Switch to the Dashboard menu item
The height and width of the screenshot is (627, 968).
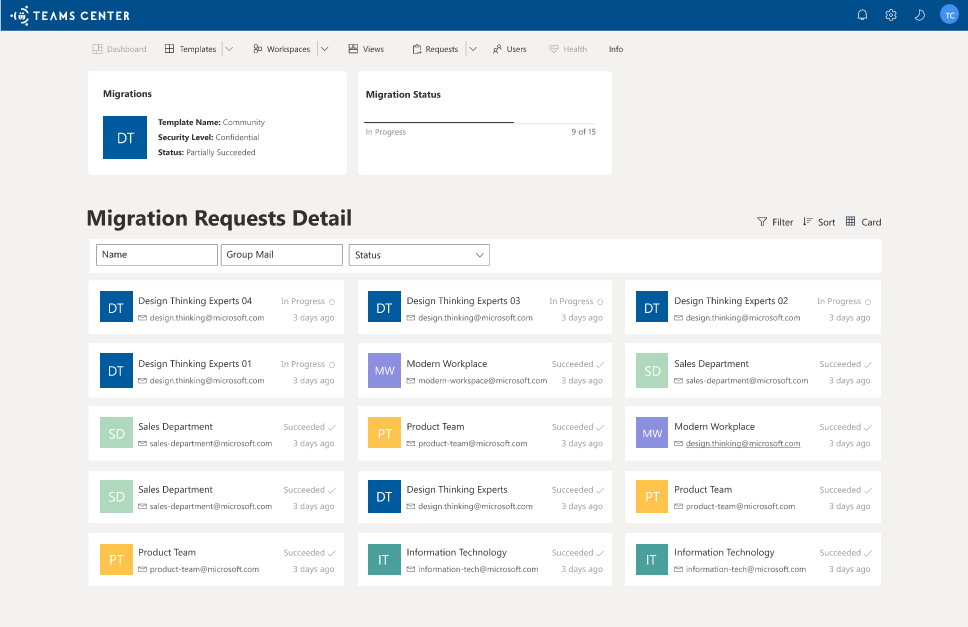pyautogui.click(x=119, y=48)
